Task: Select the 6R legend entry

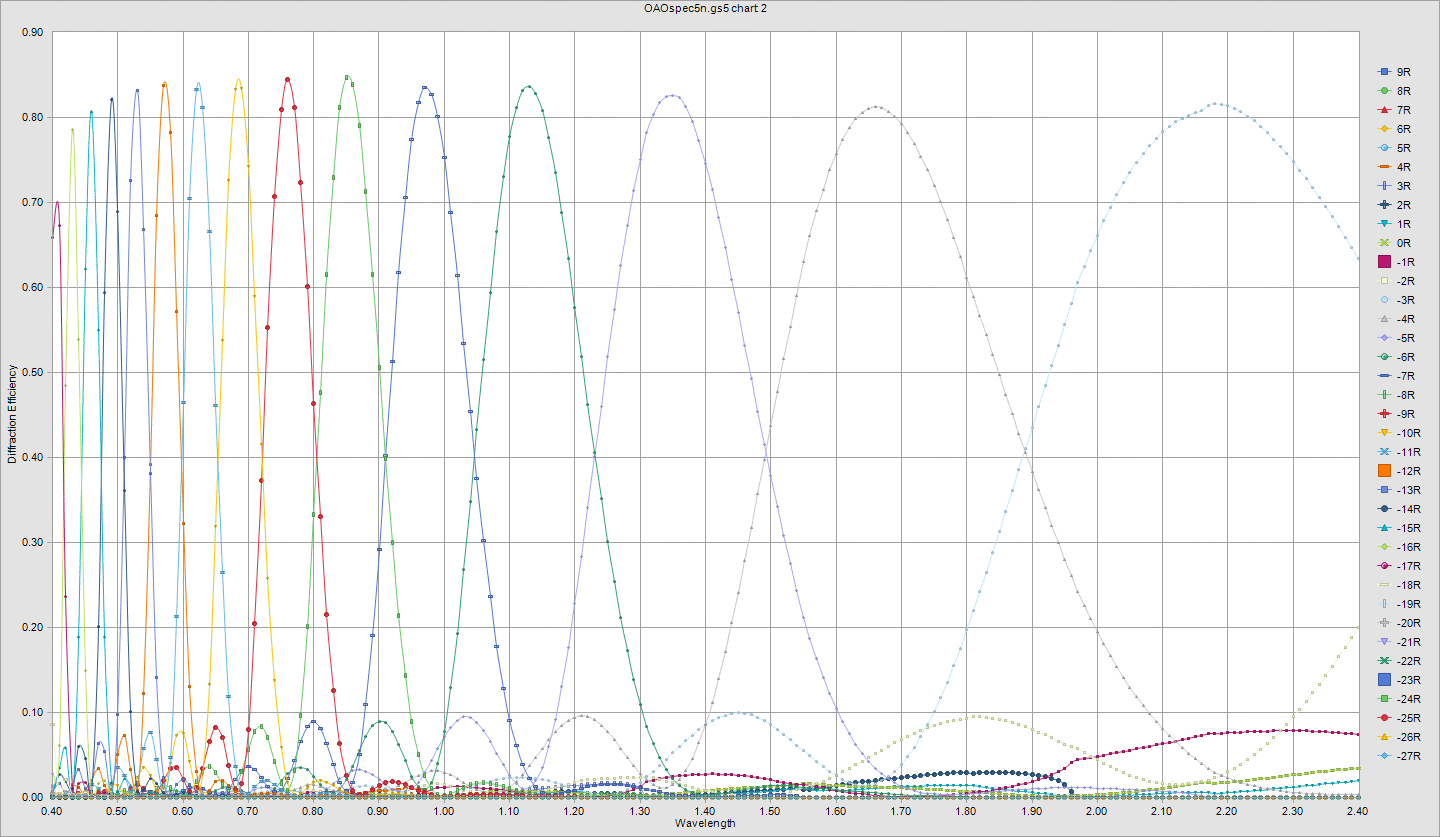Action: click(1395, 129)
